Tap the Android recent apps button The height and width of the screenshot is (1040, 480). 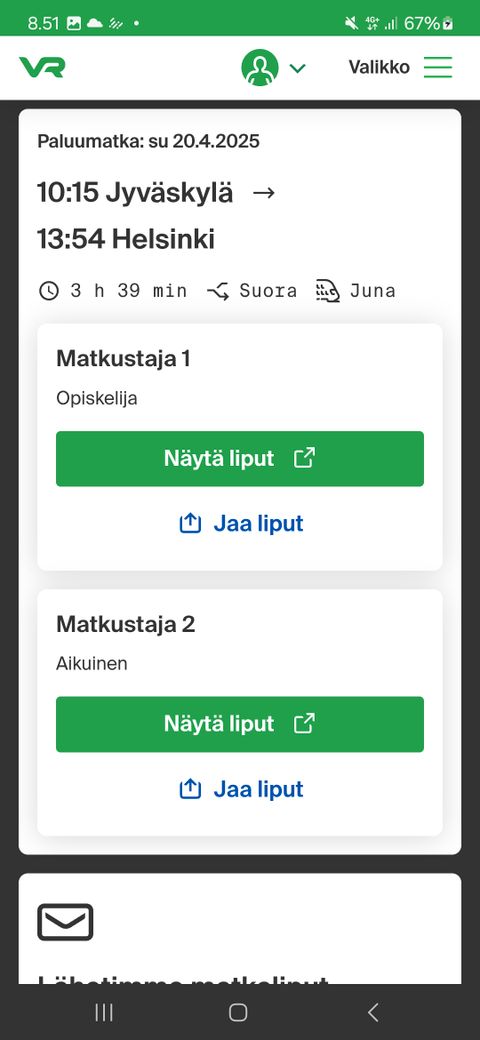(104, 1012)
